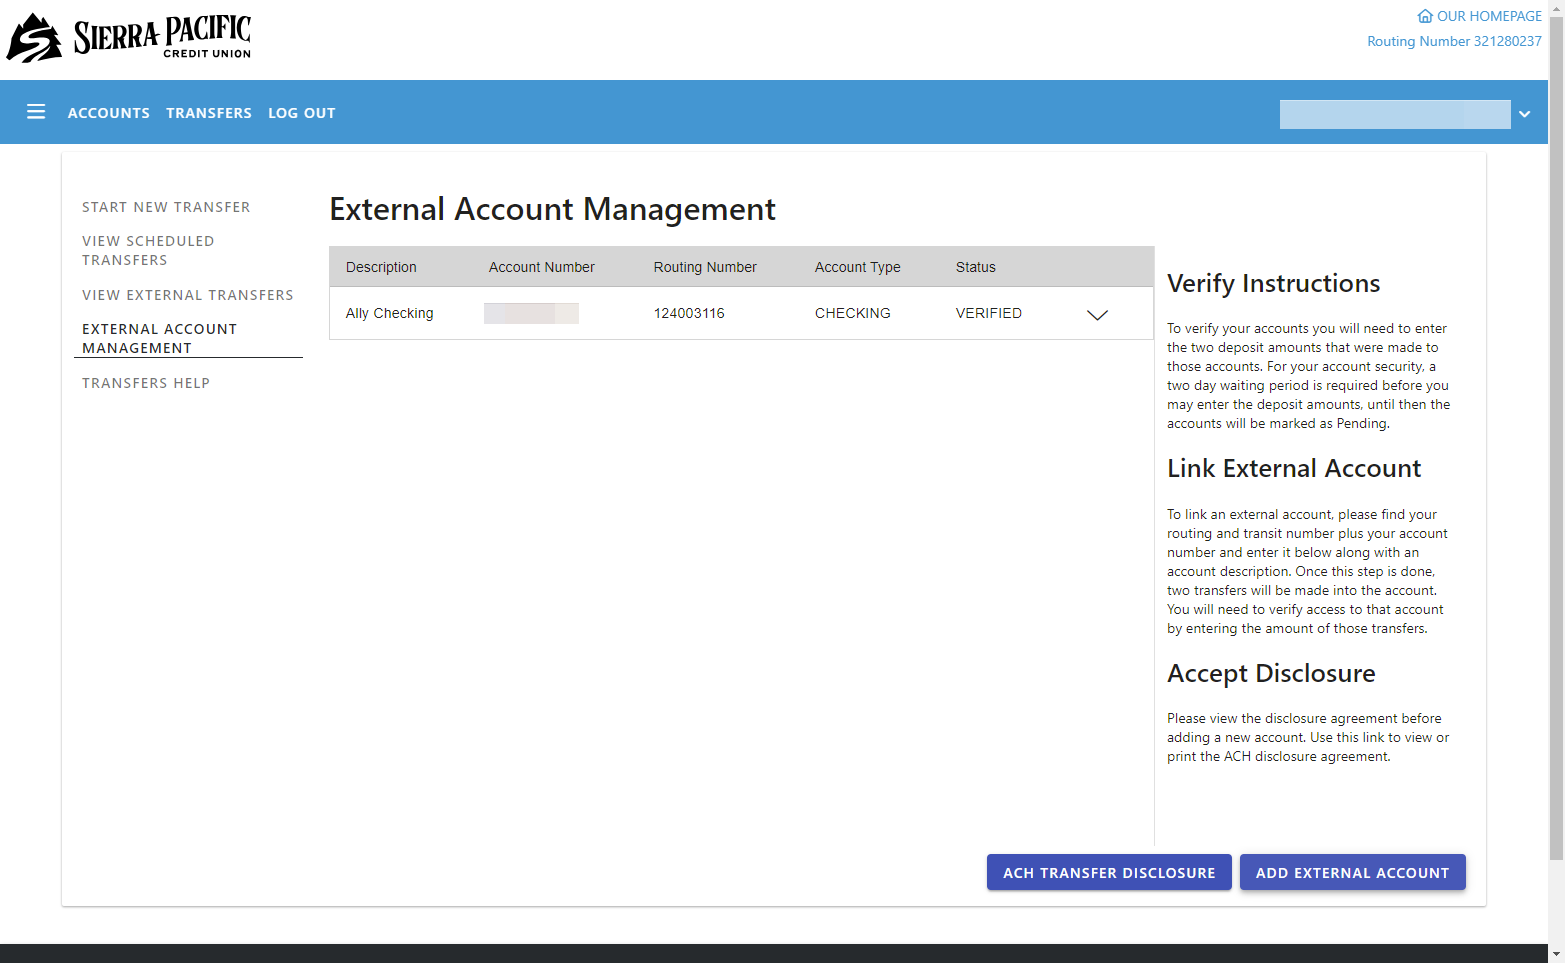Select the Ally Checking description cell
This screenshot has width=1565, height=963.
390,313
